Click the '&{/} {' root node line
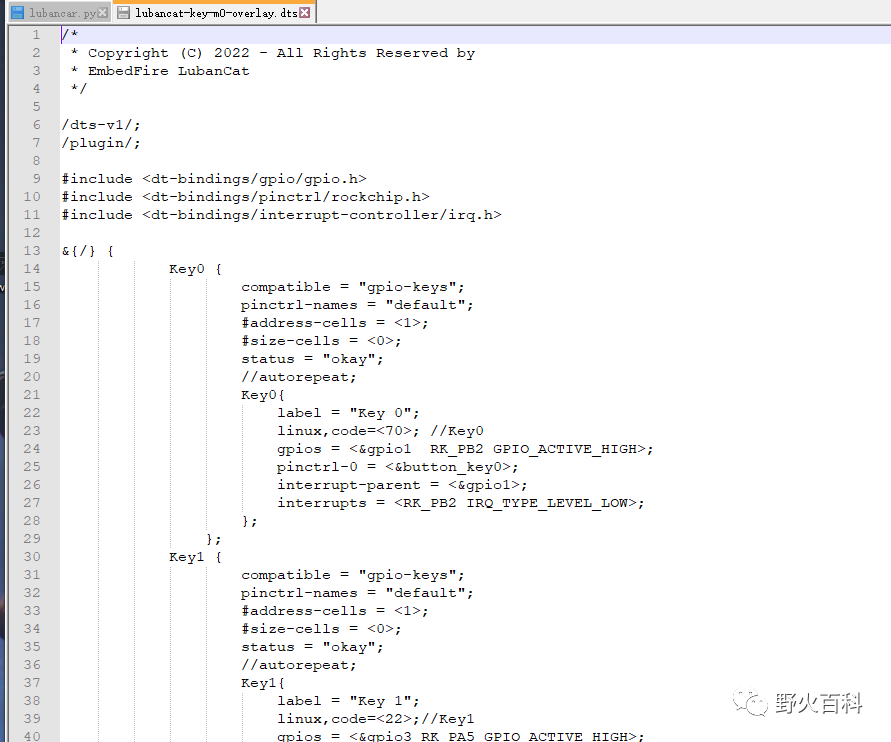 click(88, 251)
